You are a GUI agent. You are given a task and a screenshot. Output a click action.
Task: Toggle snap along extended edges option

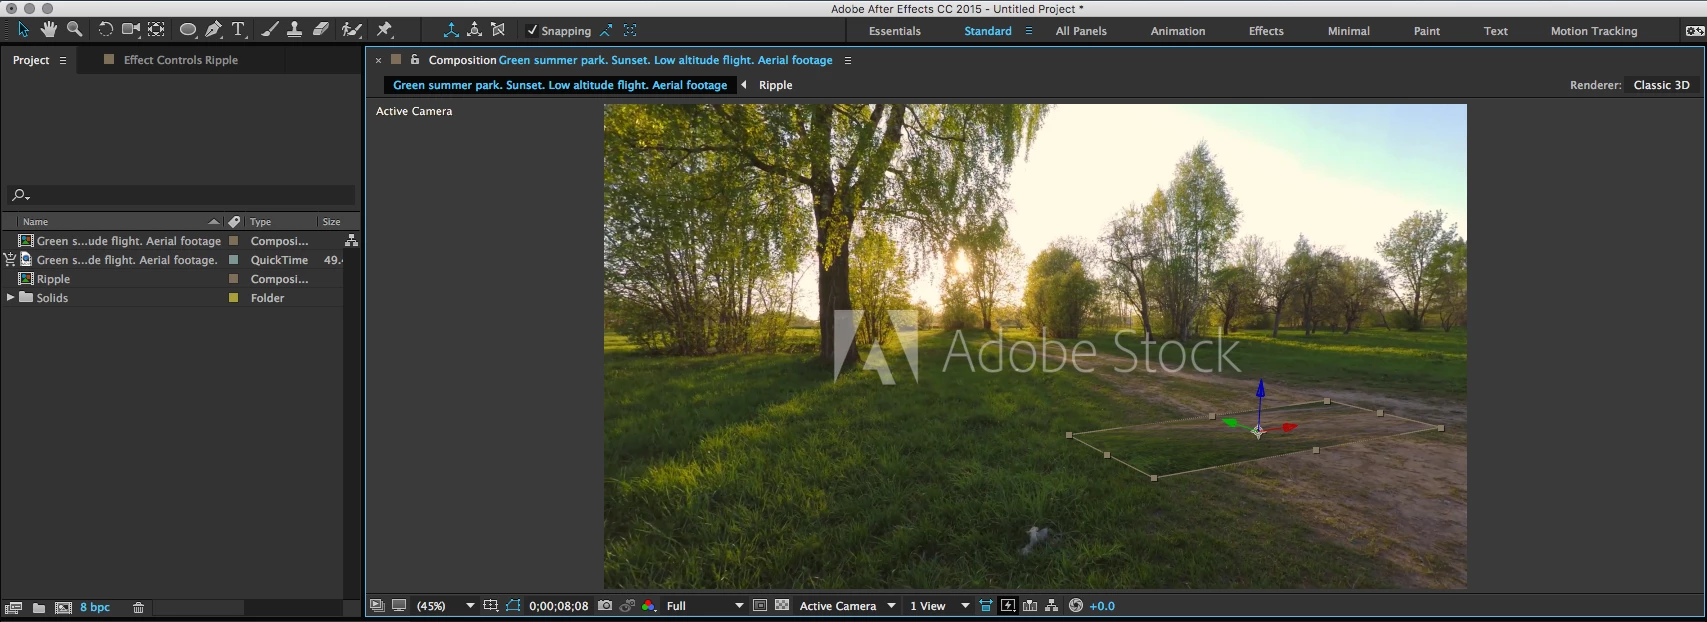click(x=606, y=31)
